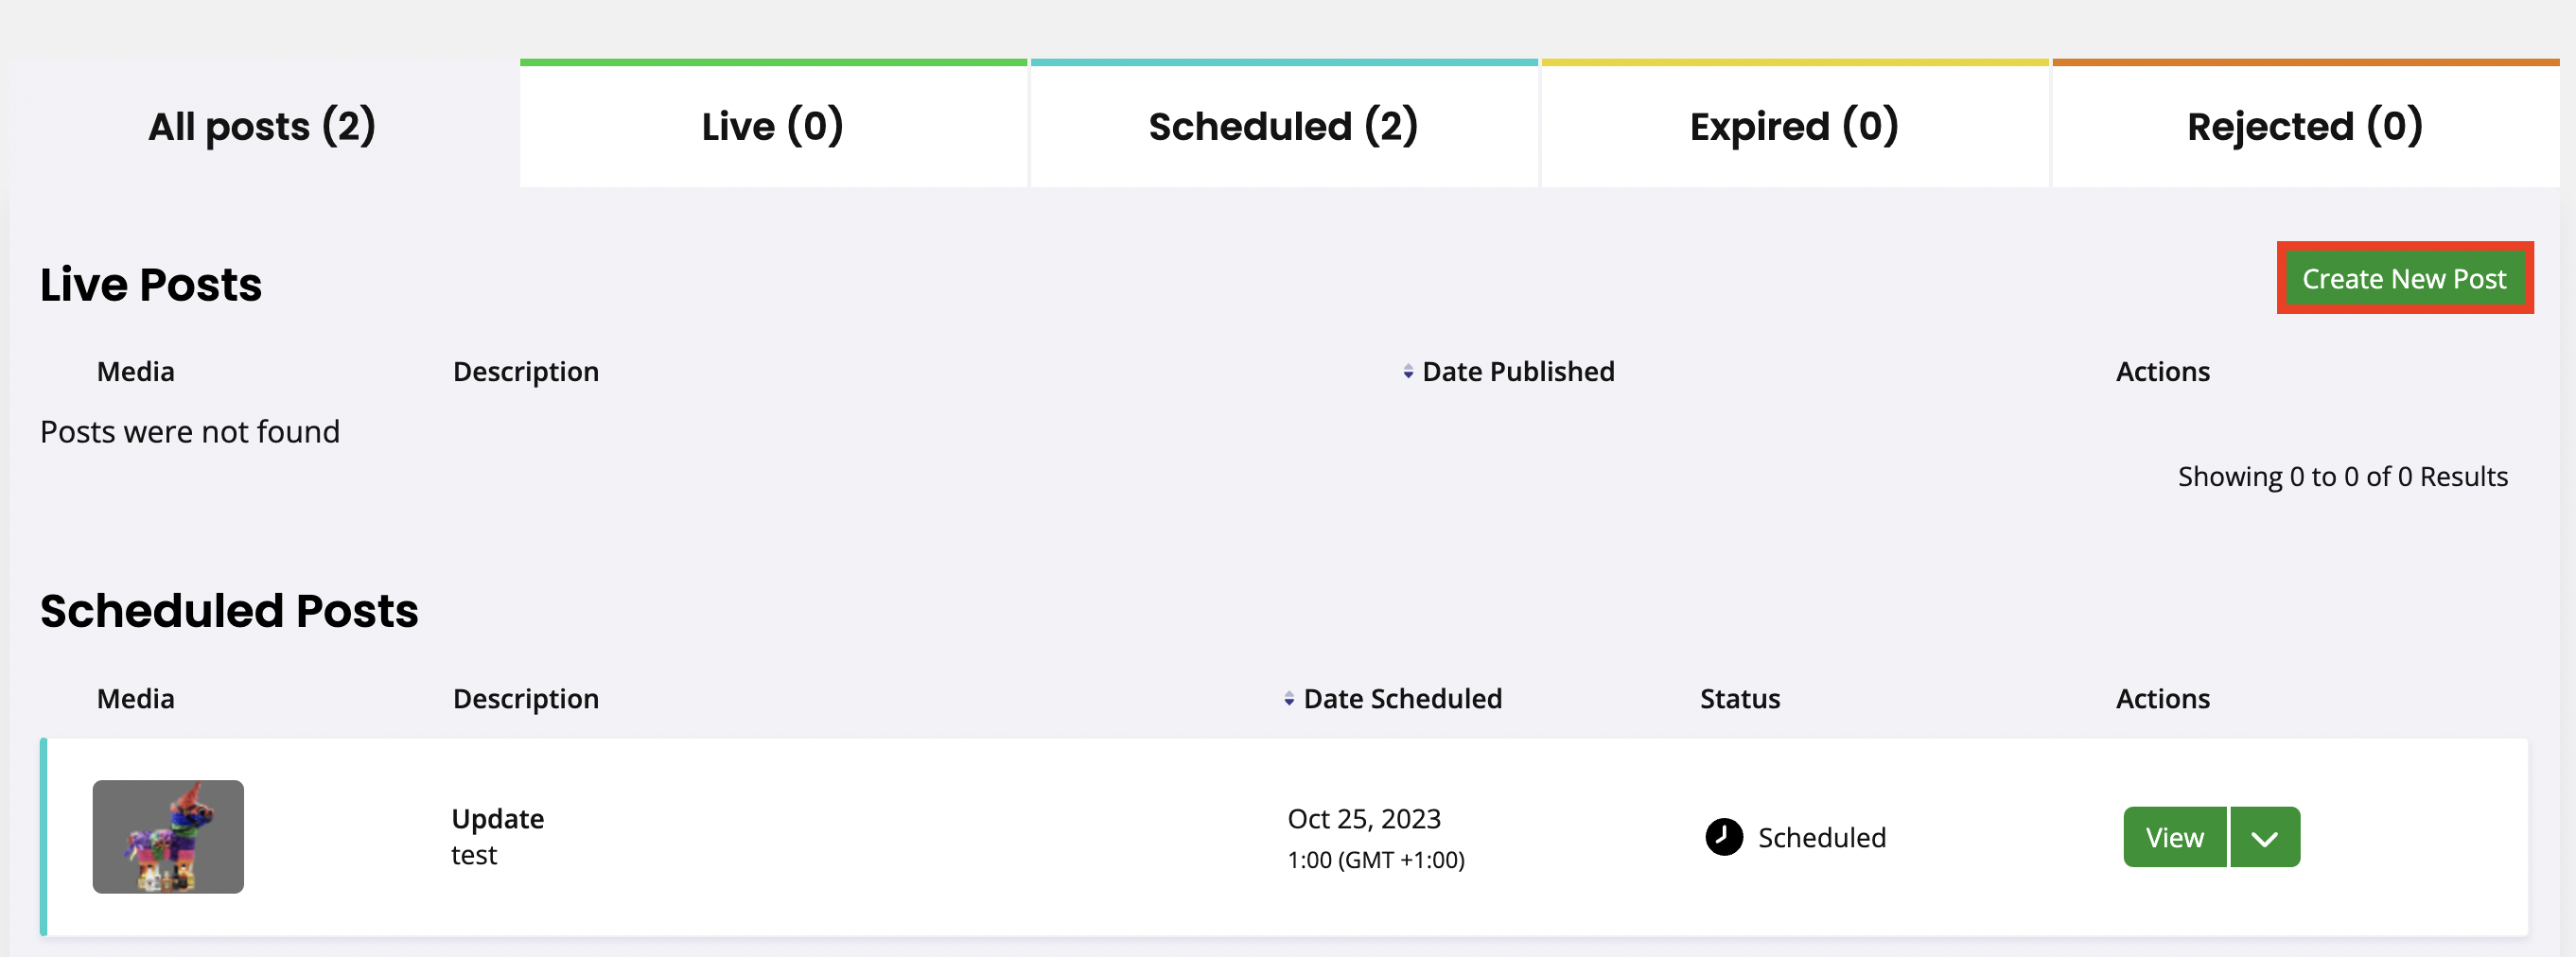Click the Media header in Live Posts
The image size is (2576, 957).
click(135, 372)
